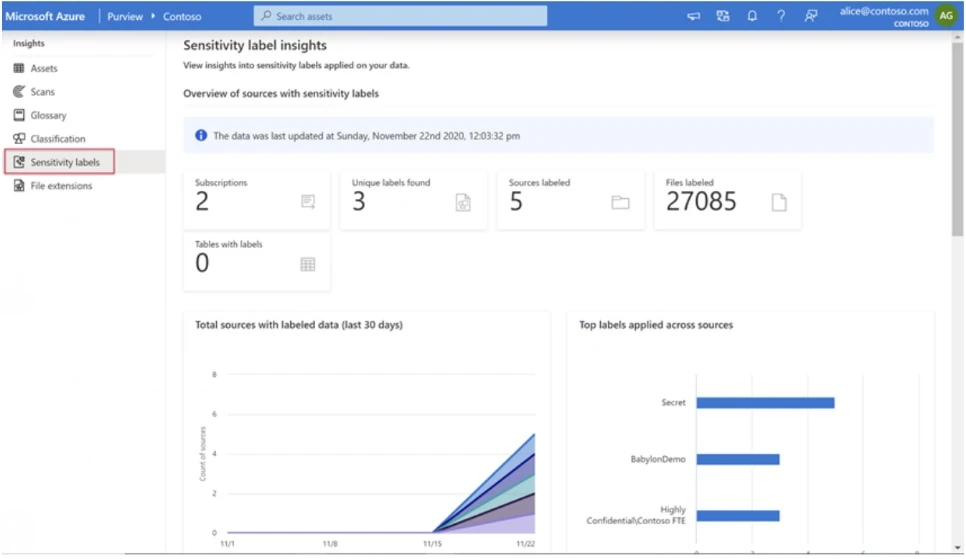The image size is (966, 559).
Task: Go to Scans insights
Action: (42, 92)
